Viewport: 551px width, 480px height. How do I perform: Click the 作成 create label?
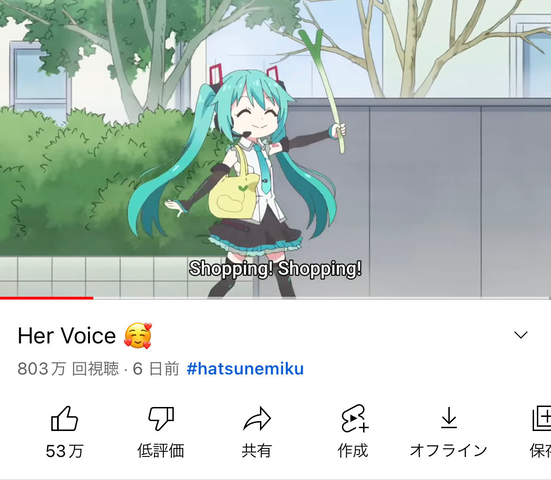pos(353,450)
